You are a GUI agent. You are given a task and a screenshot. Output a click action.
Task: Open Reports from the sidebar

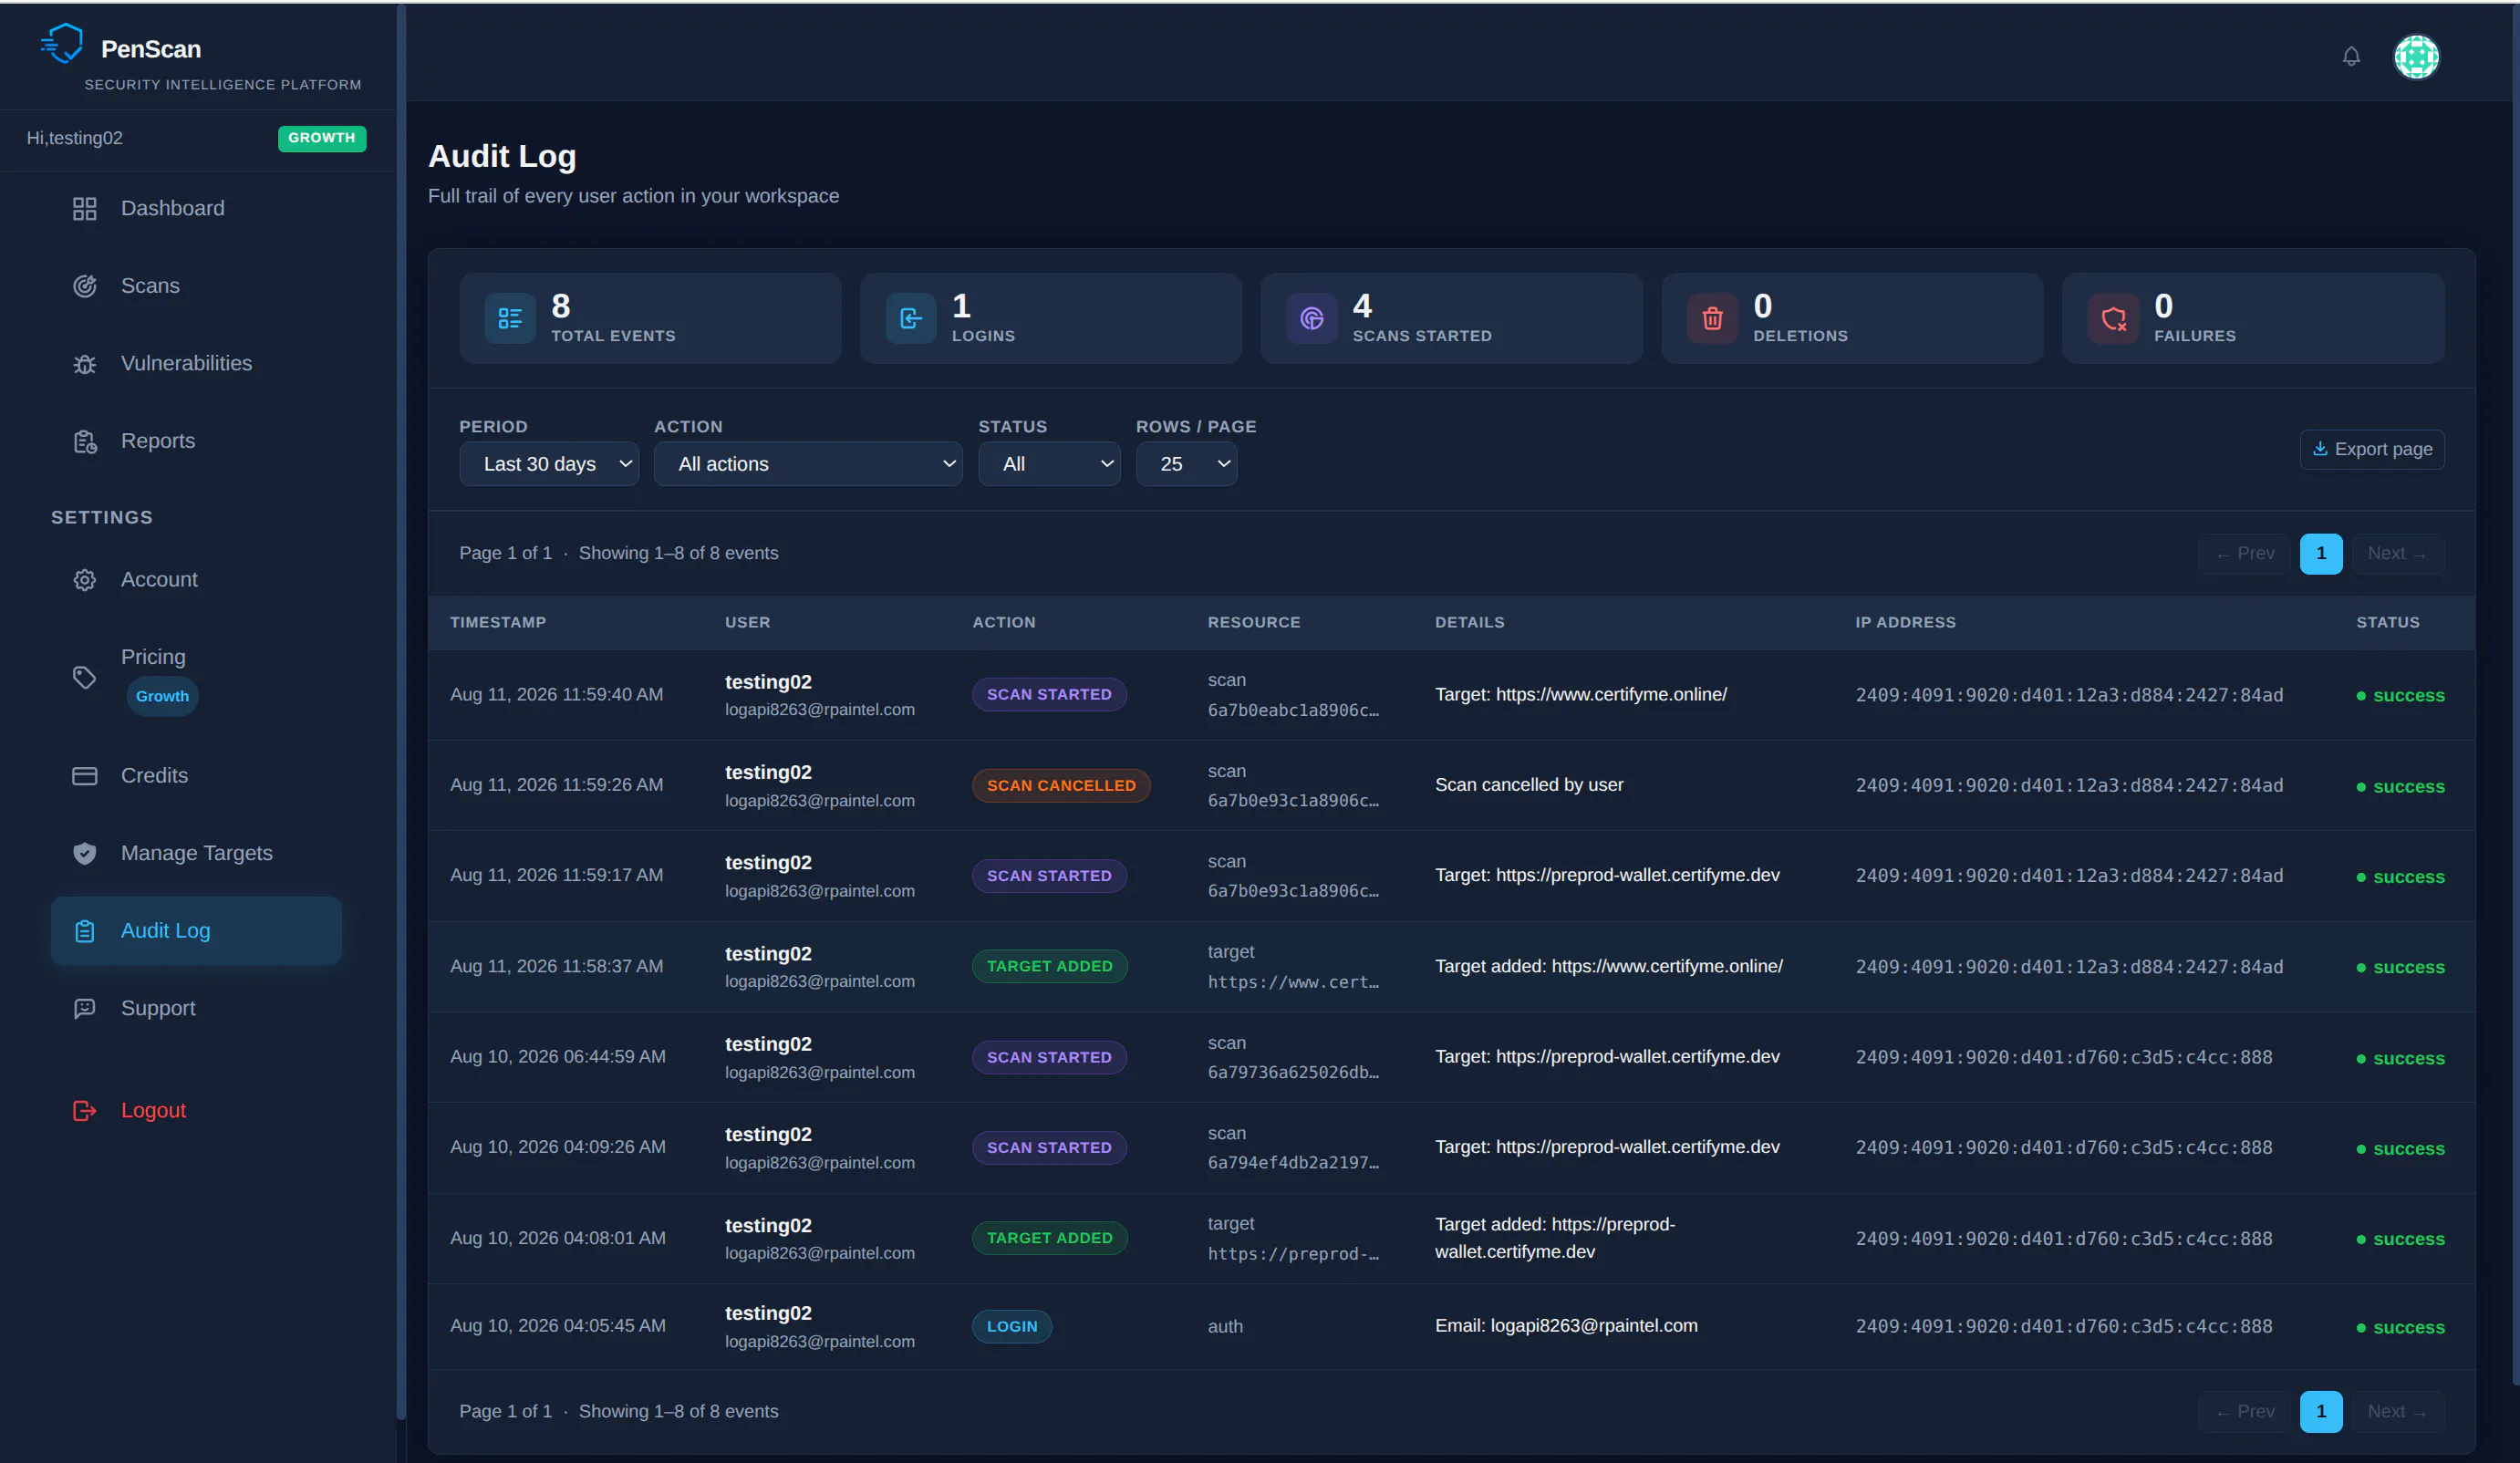point(196,441)
